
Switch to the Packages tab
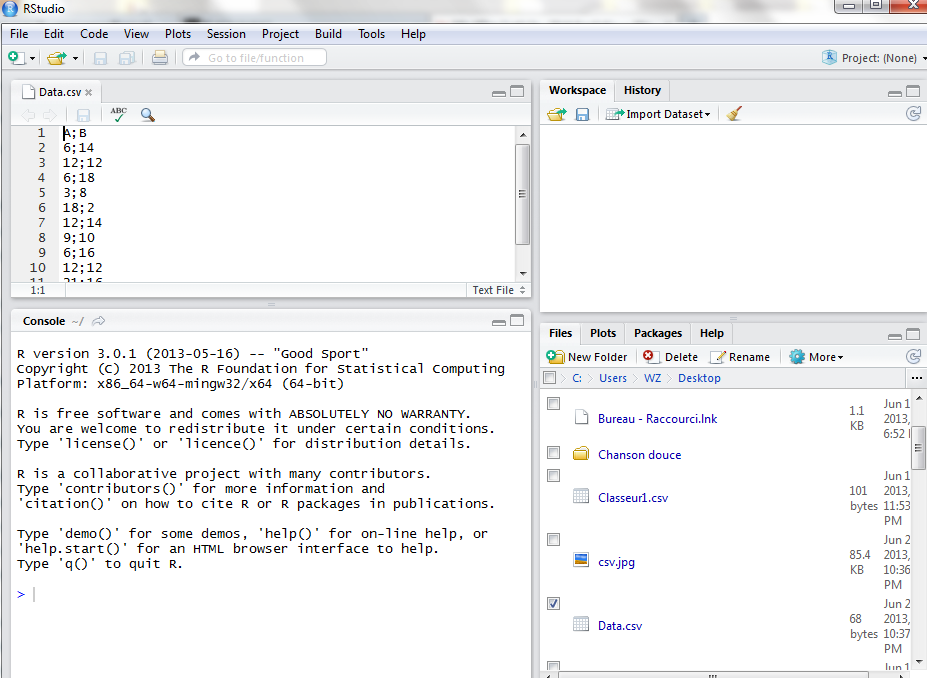click(x=658, y=333)
